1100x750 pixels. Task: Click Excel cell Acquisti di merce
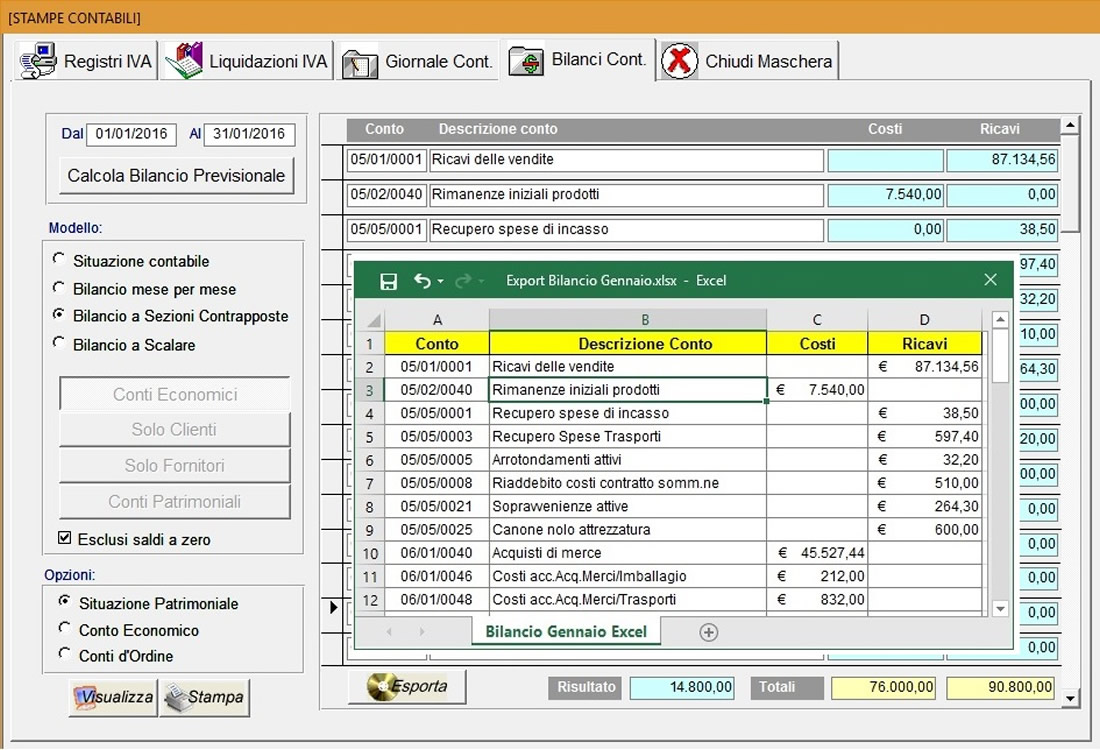[x=628, y=553]
